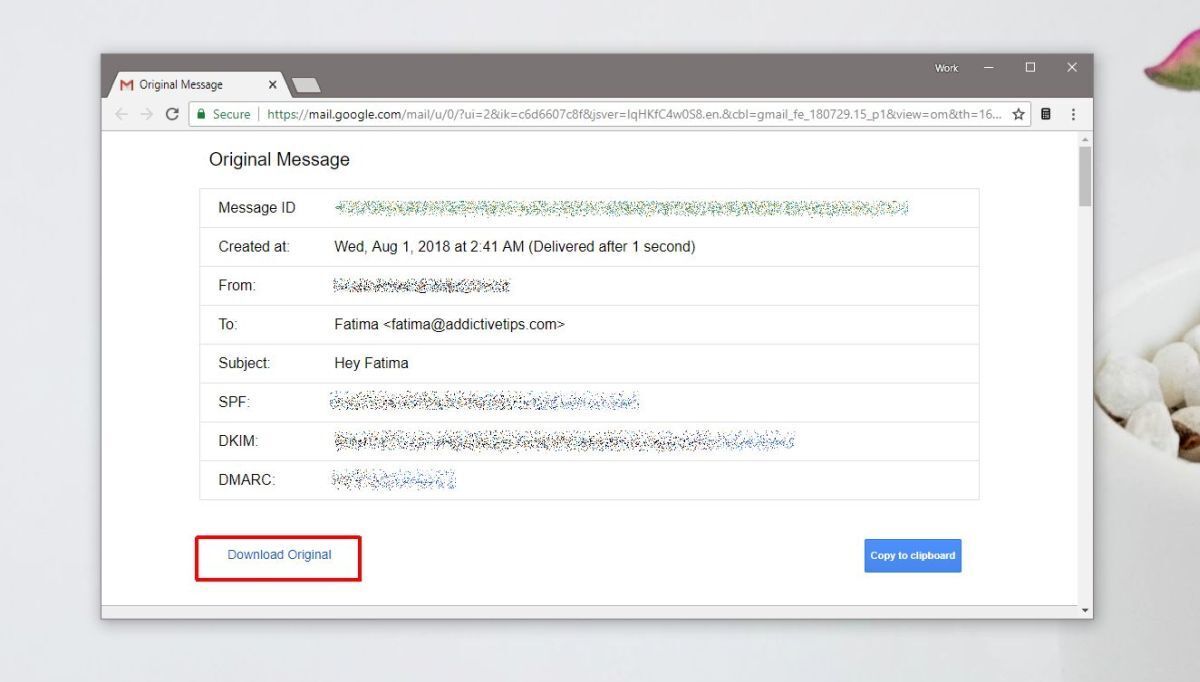Click the browser forward arrow
The height and width of the screenshot is (682, 1200).
click(147, 114)
